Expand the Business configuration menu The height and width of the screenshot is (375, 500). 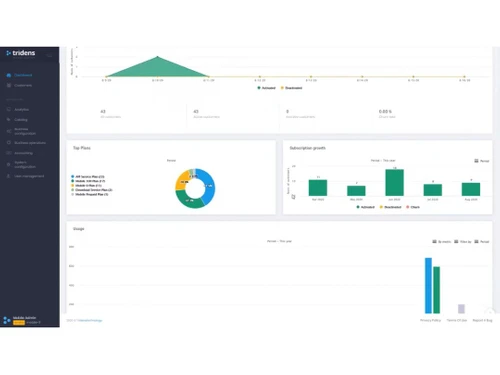pyautogui.click(x=25, y=131)
